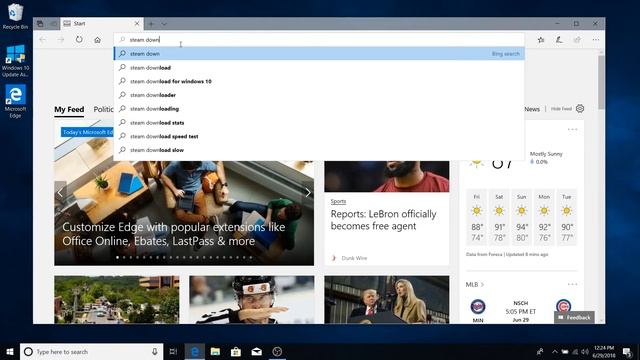640x360 pixels.
Task: Click the tabs set aside icon
Action: [40, 24]
